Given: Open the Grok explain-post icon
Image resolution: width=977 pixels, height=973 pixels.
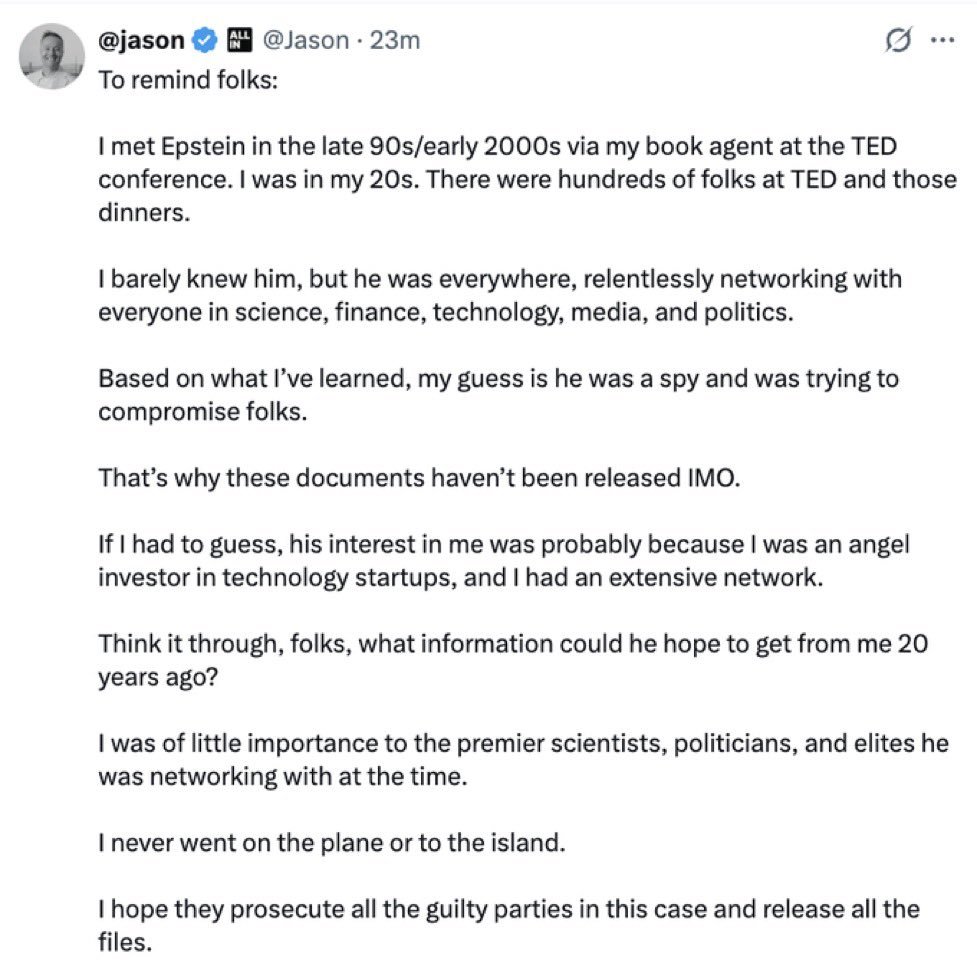Looking at the screenshot, I should [x=898, y=41].
